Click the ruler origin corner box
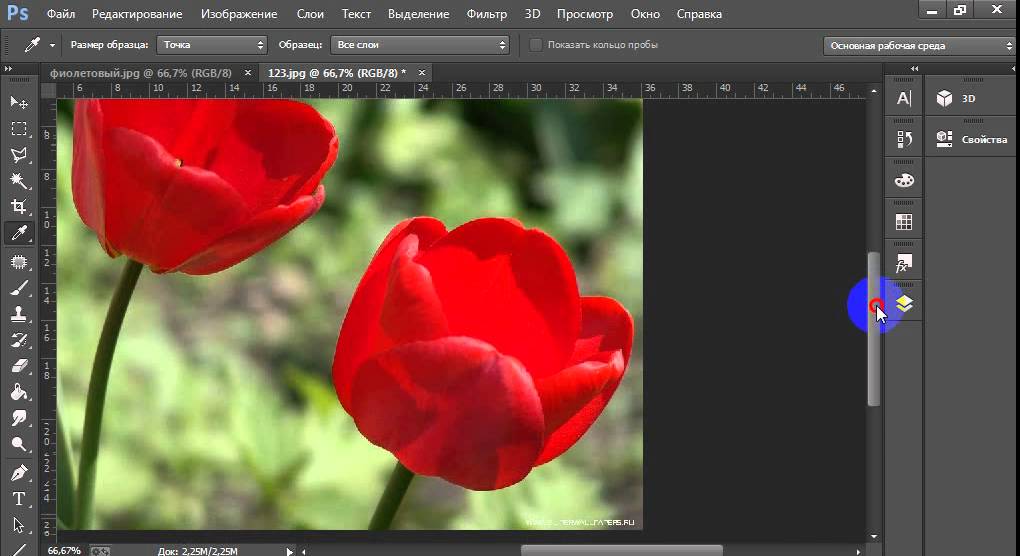 (x=49, y=90)
